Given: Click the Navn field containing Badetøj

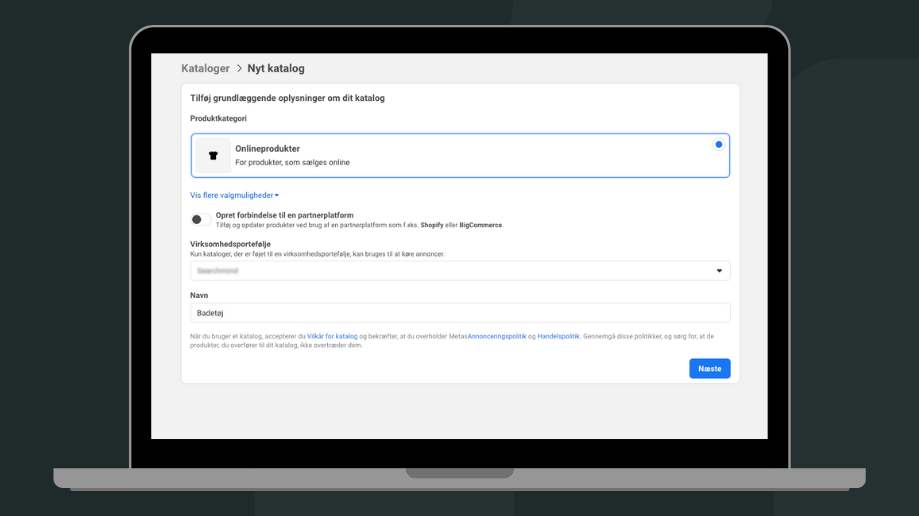Looking at the screenshot, I should 460,313.
